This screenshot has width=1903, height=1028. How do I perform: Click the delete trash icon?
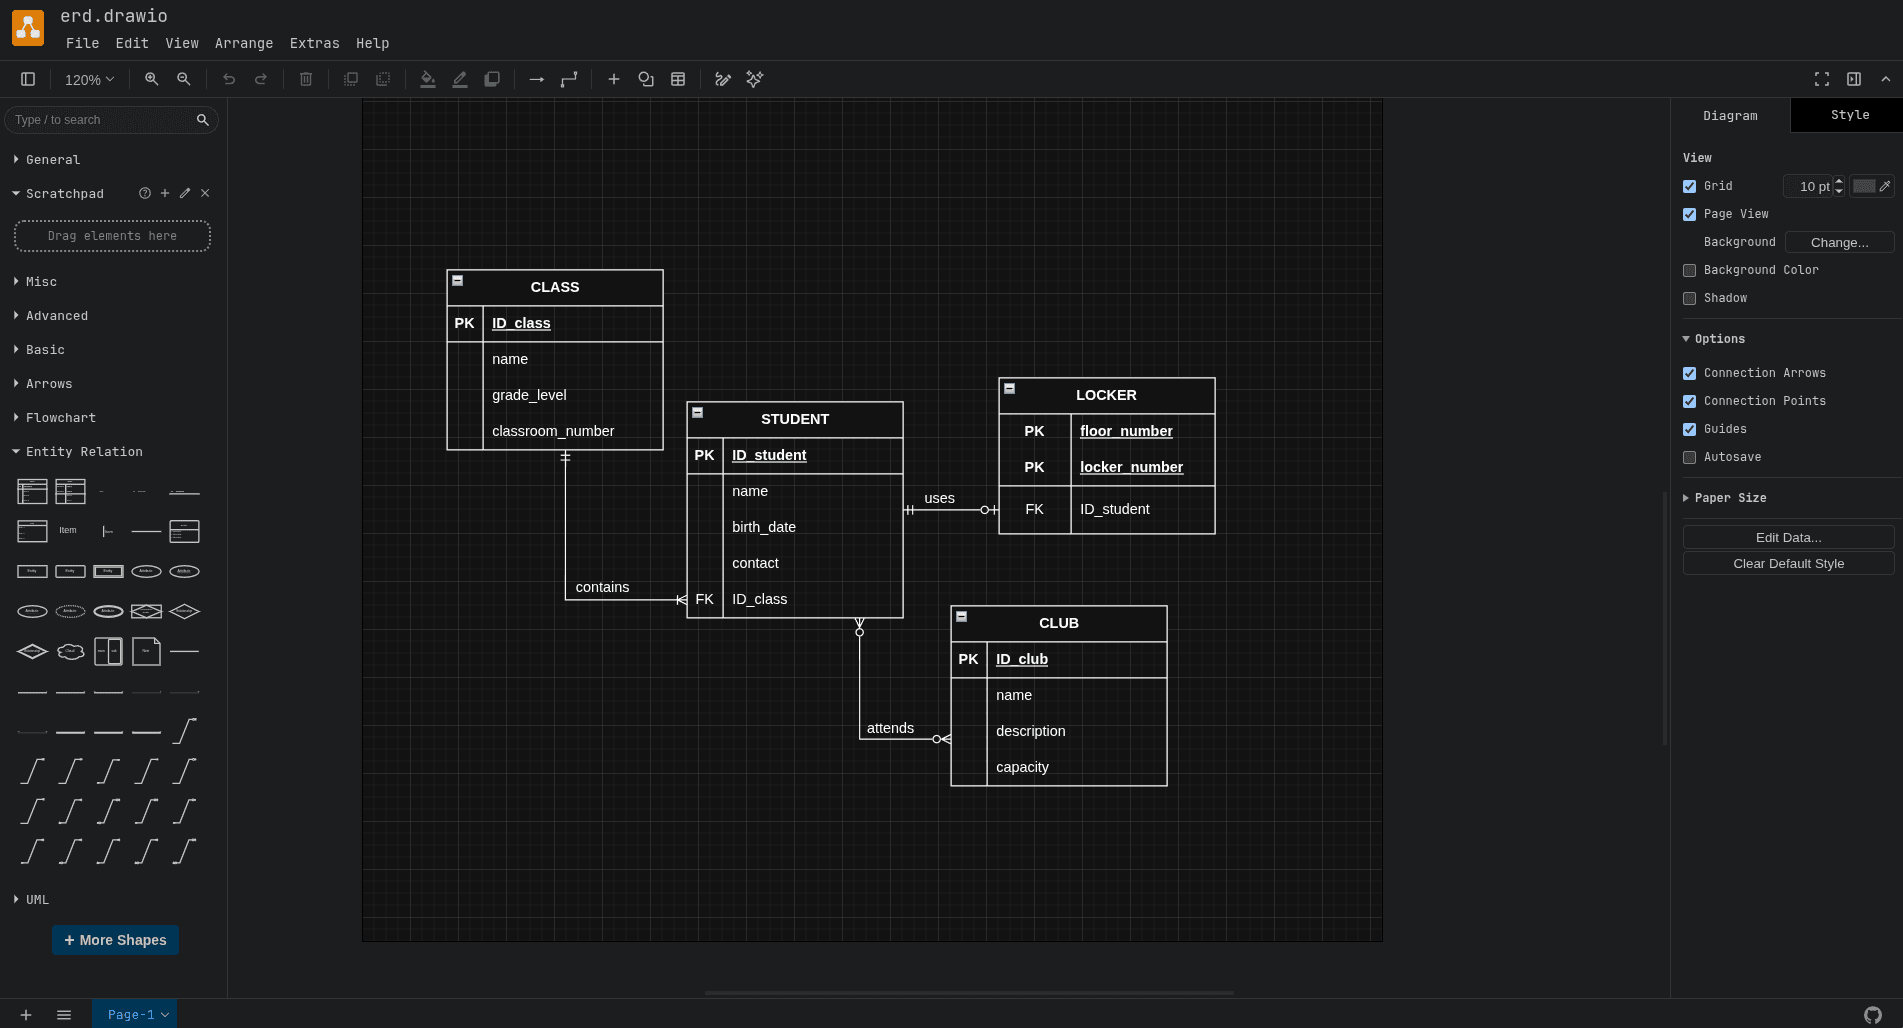(x=306, y=79)
